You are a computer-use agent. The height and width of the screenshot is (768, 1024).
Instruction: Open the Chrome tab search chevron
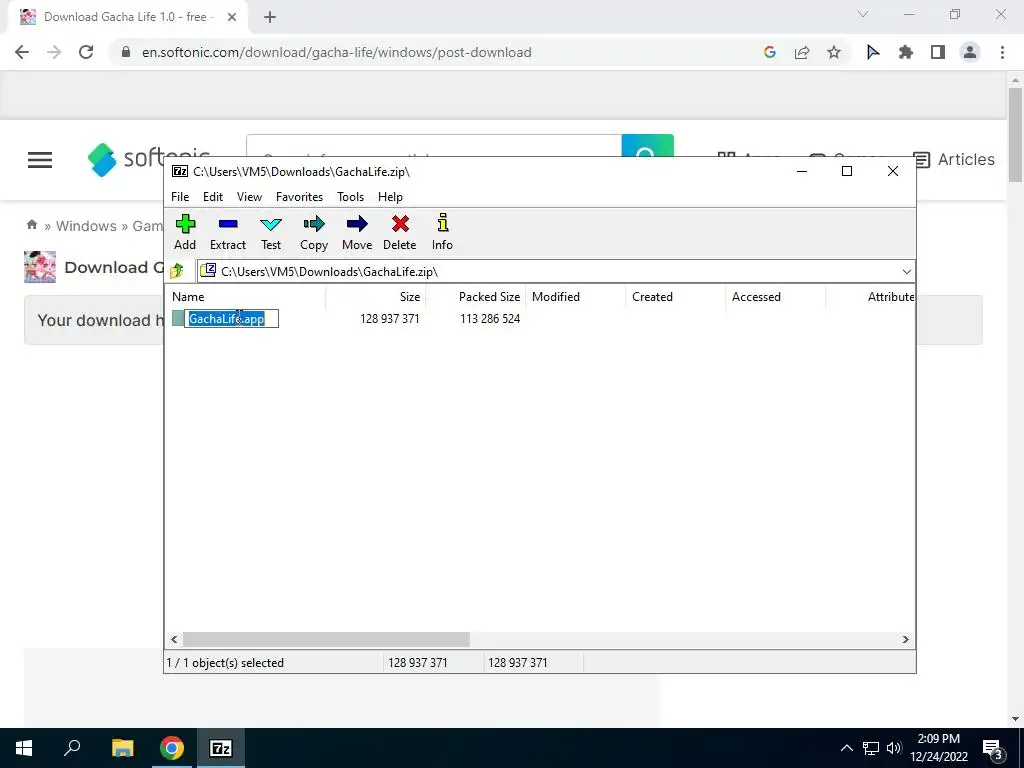point(863,14)
